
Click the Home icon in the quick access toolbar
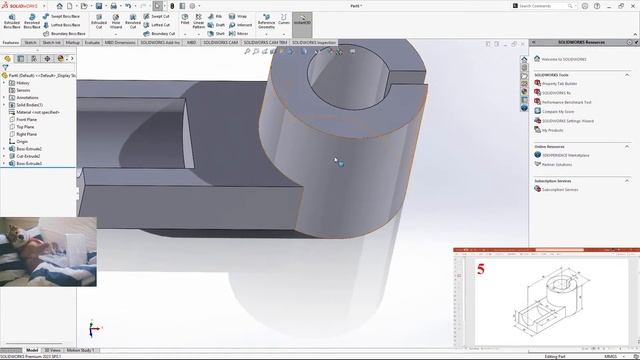[60, 6]
